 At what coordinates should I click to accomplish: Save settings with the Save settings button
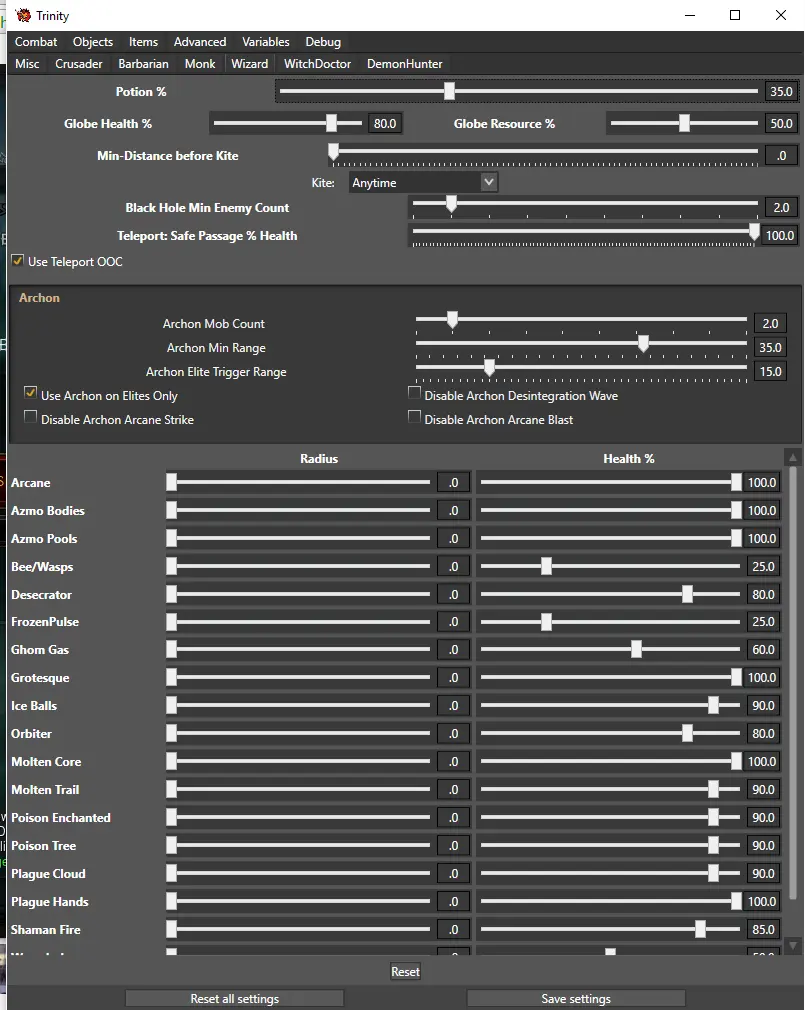(576, 998)
